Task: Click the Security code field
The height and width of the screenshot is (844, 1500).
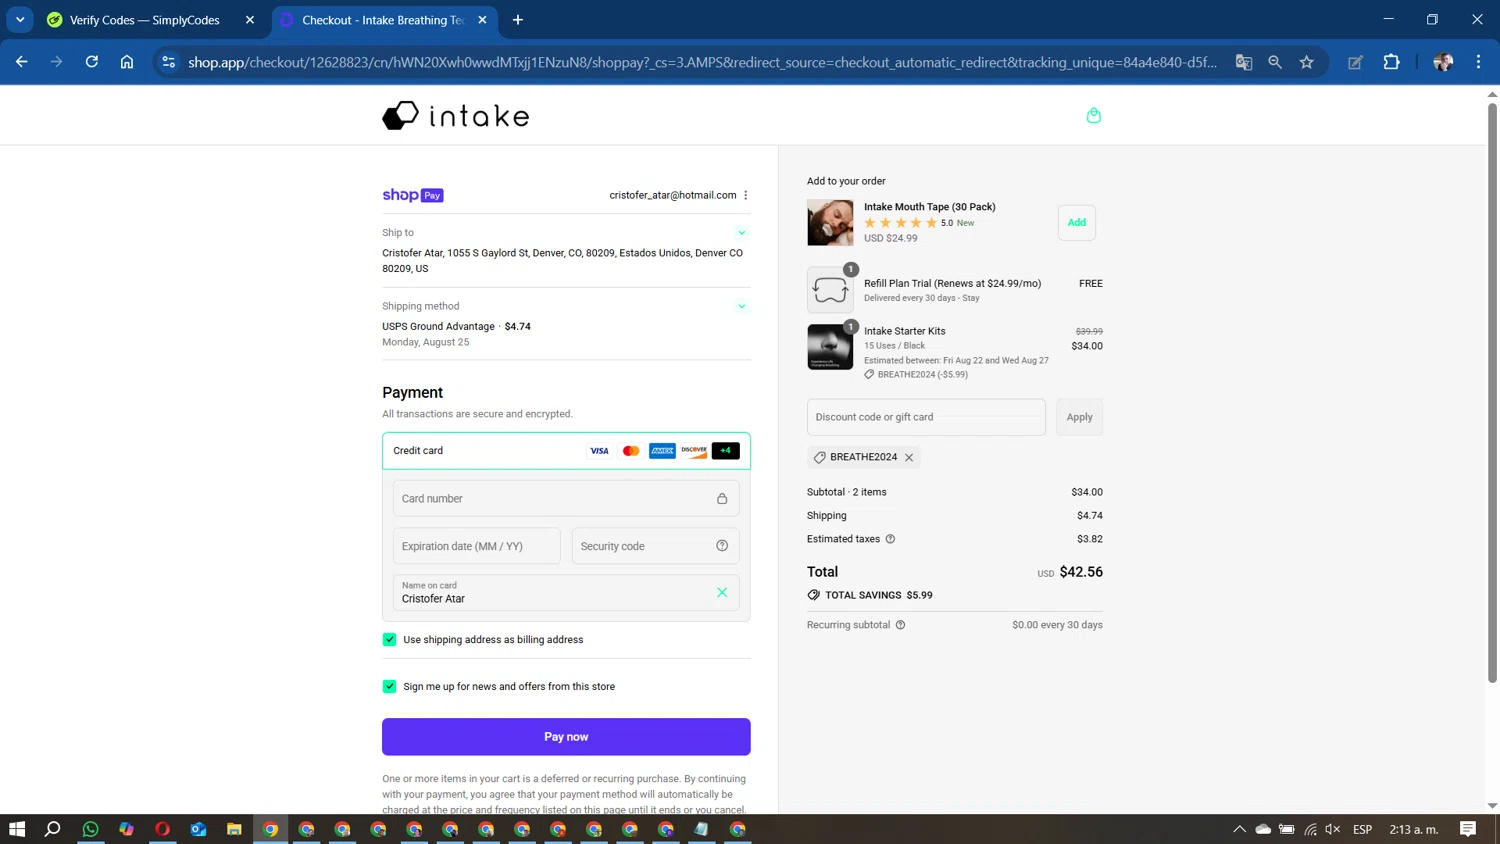Action: (655, 546)
